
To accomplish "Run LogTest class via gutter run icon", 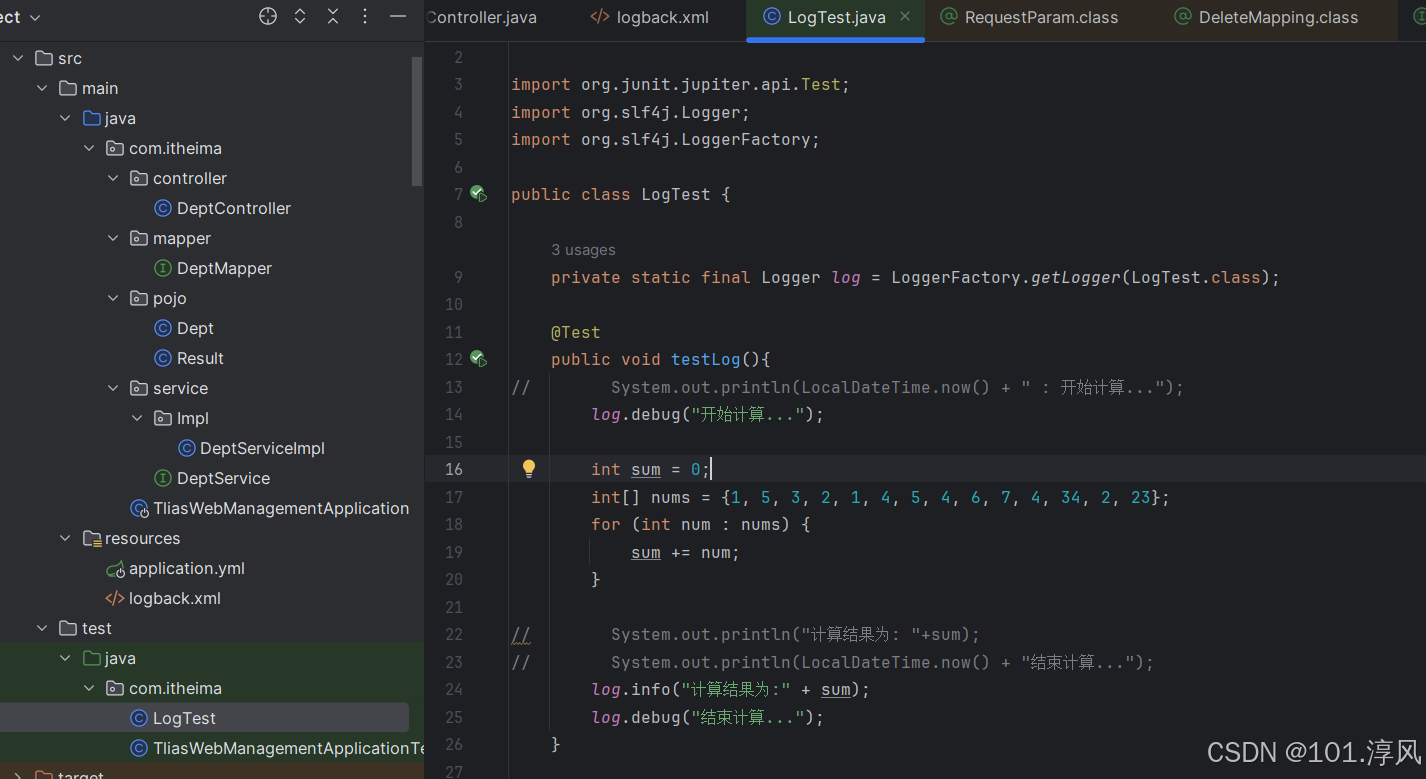I will 478,194.
